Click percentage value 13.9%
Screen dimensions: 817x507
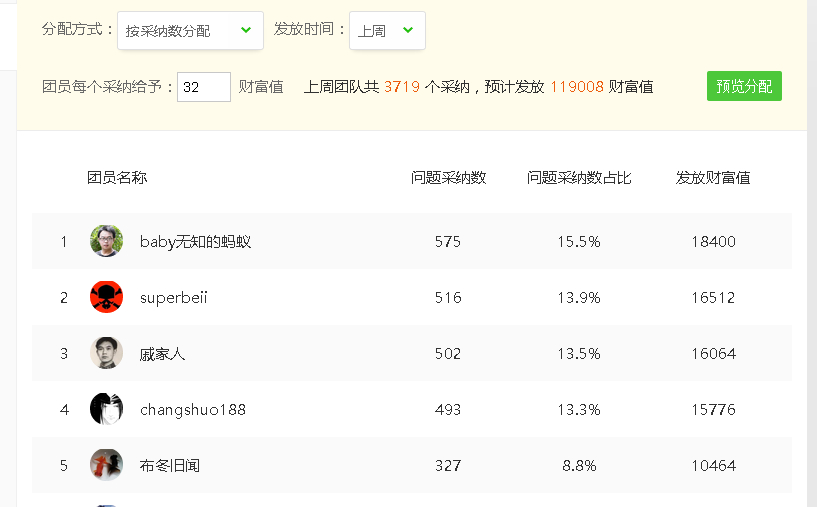(579, 298)
